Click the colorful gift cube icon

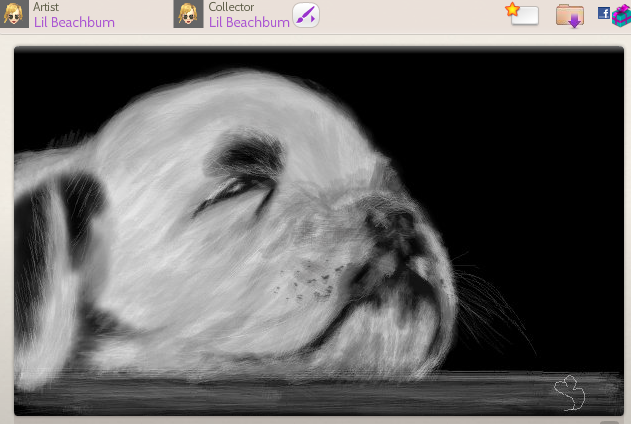(x=621, y=16)
